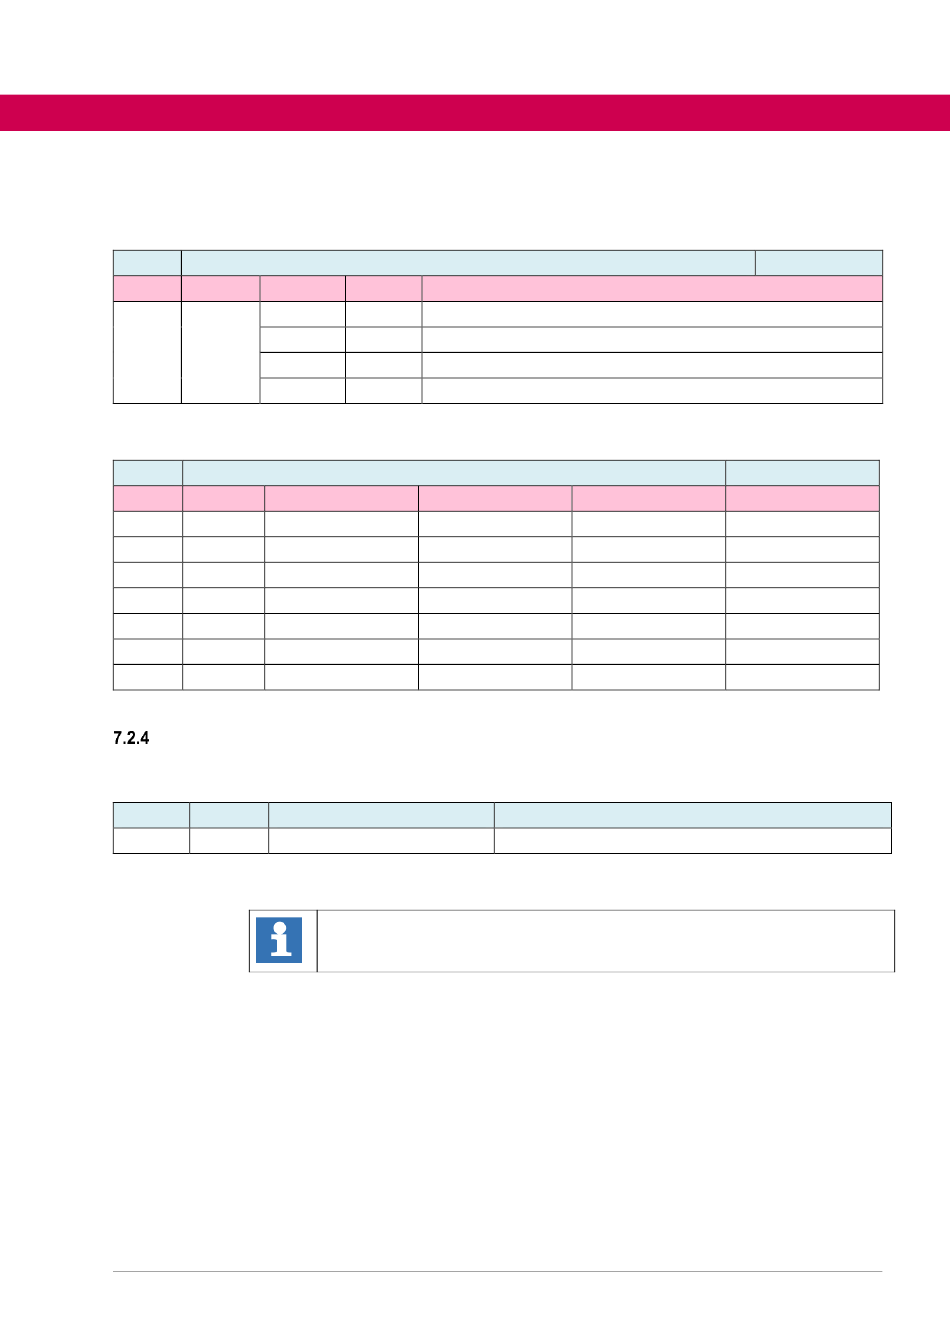Image resolution: width=950 pixels, height=1344 pixels.
Task: Click rightmost pink header cell in second table
Action: [802, 499]
